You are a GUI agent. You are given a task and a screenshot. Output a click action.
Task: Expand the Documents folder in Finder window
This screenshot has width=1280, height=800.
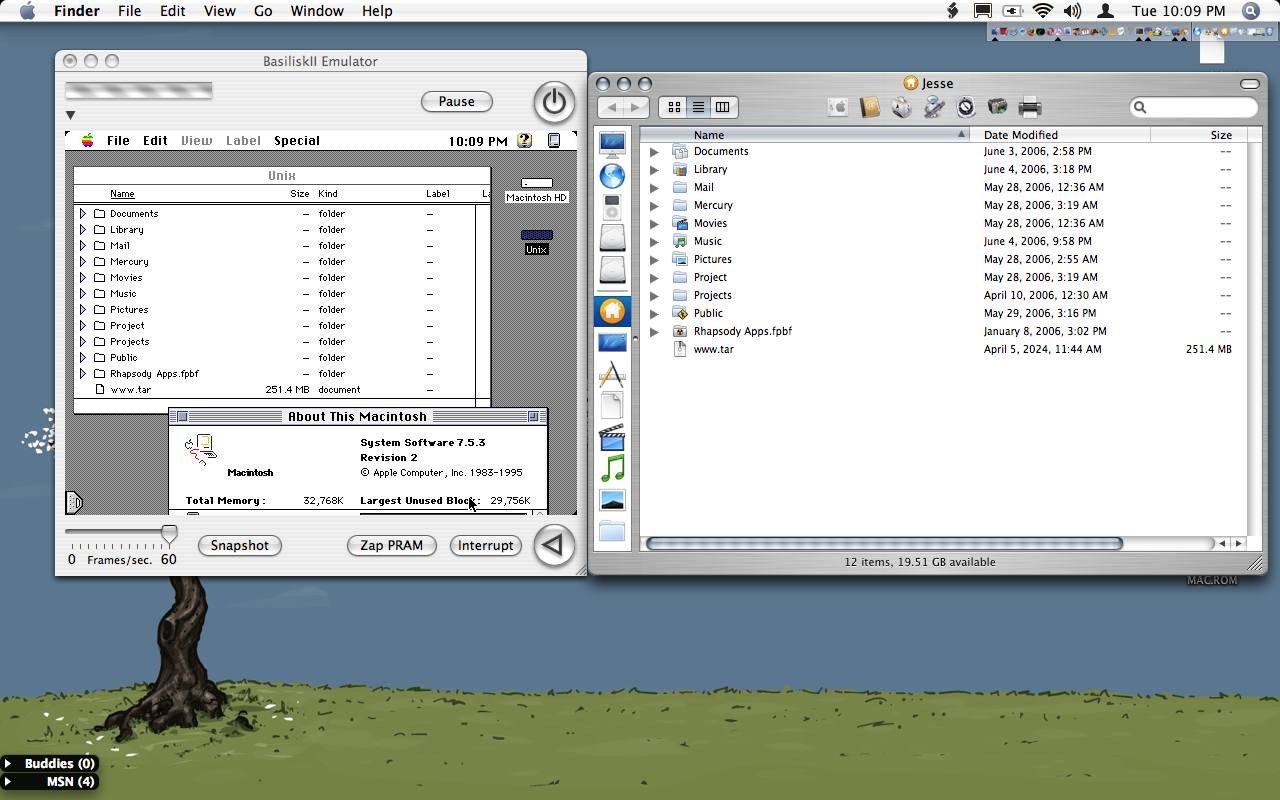(x=654, y=152)
